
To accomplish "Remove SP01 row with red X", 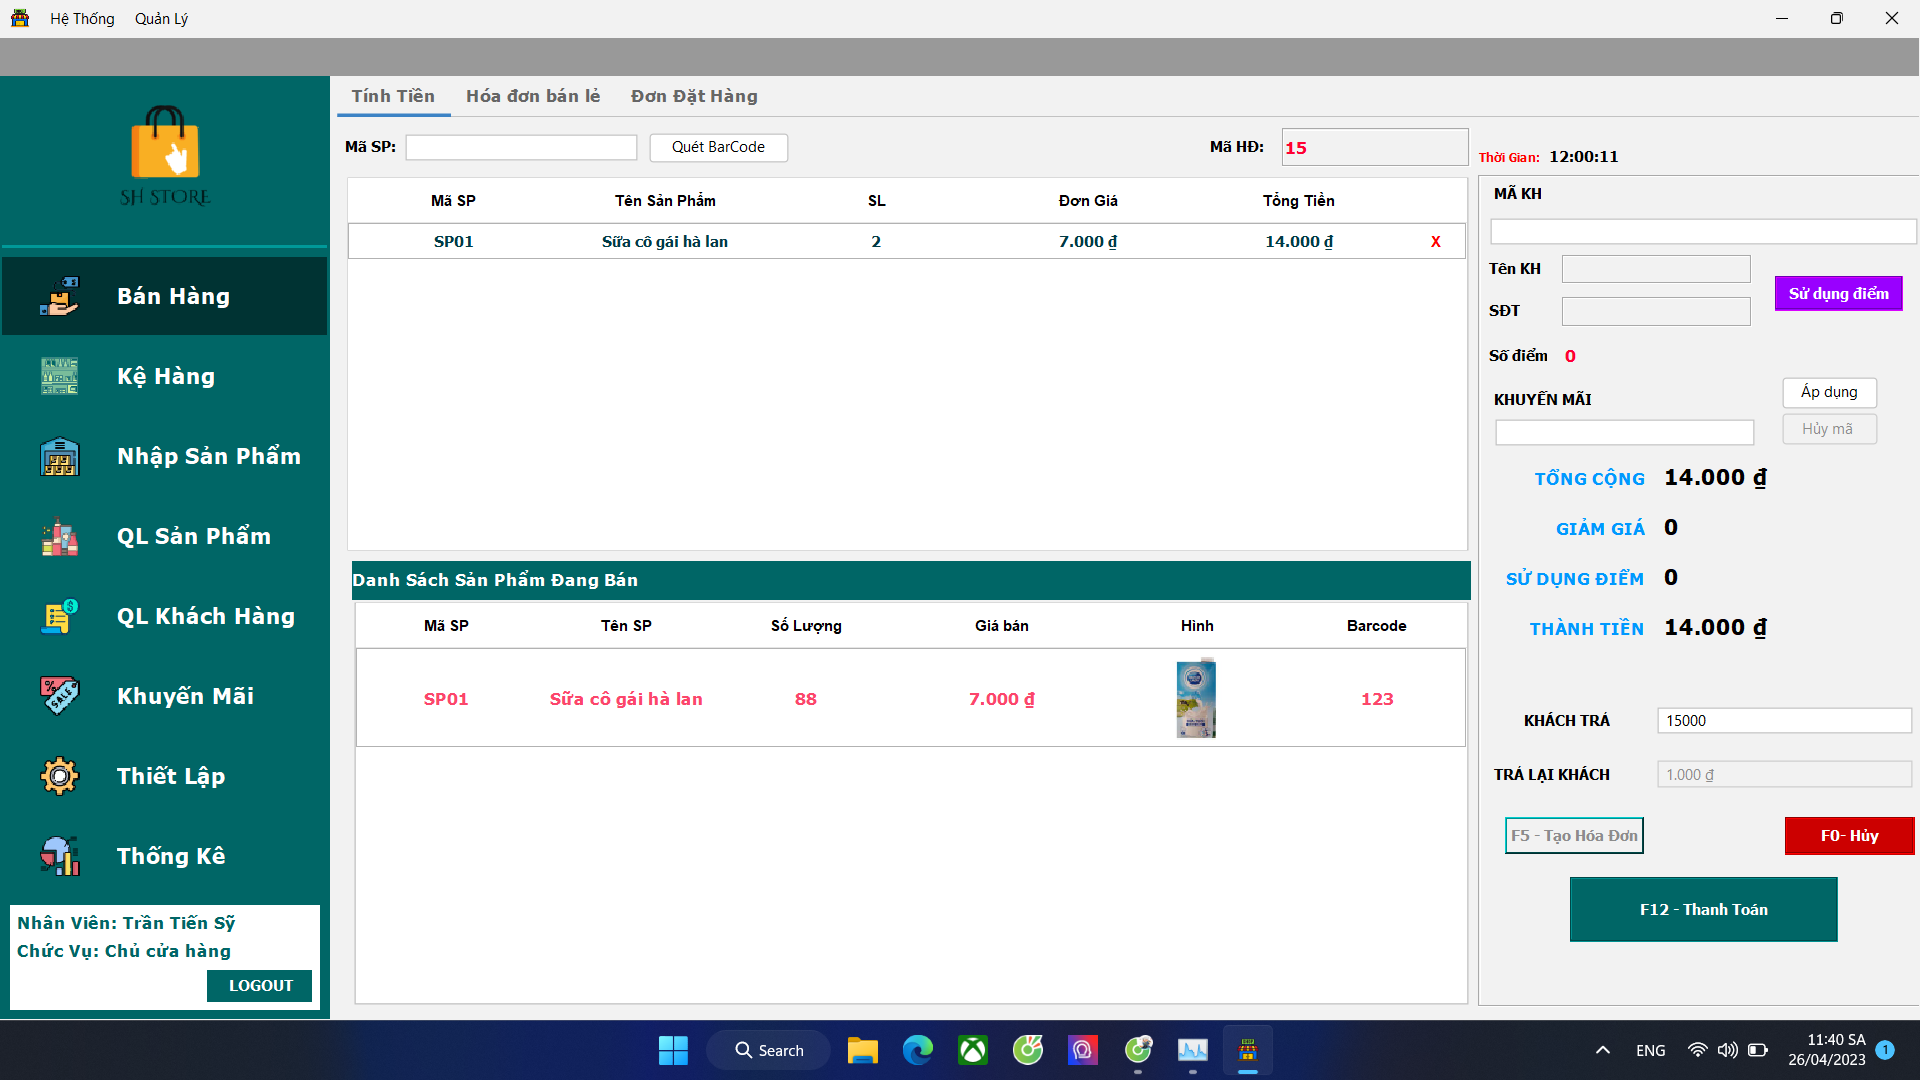I will tap(1435, 242).
